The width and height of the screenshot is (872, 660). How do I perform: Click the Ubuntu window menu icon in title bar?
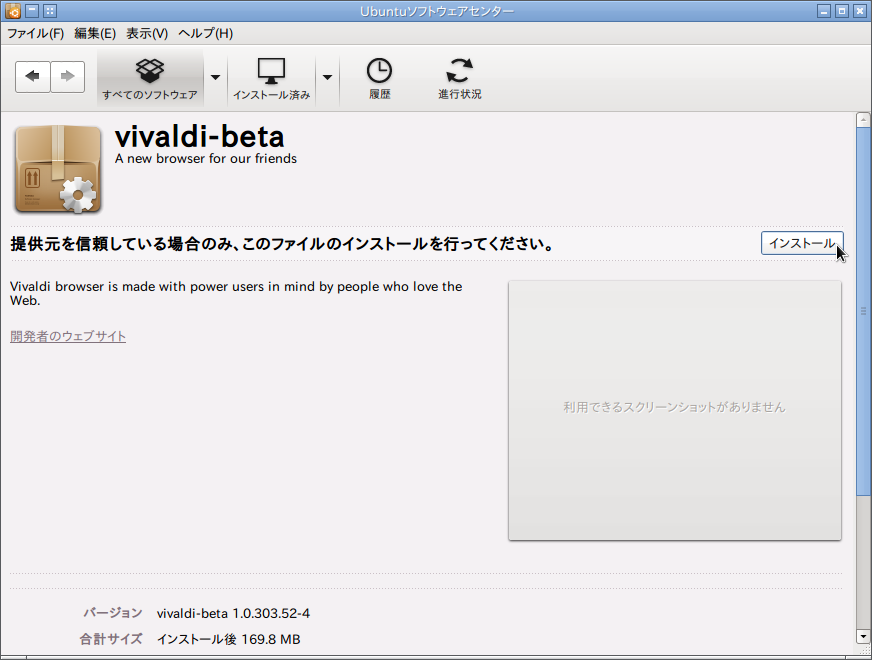click(13, 11)
